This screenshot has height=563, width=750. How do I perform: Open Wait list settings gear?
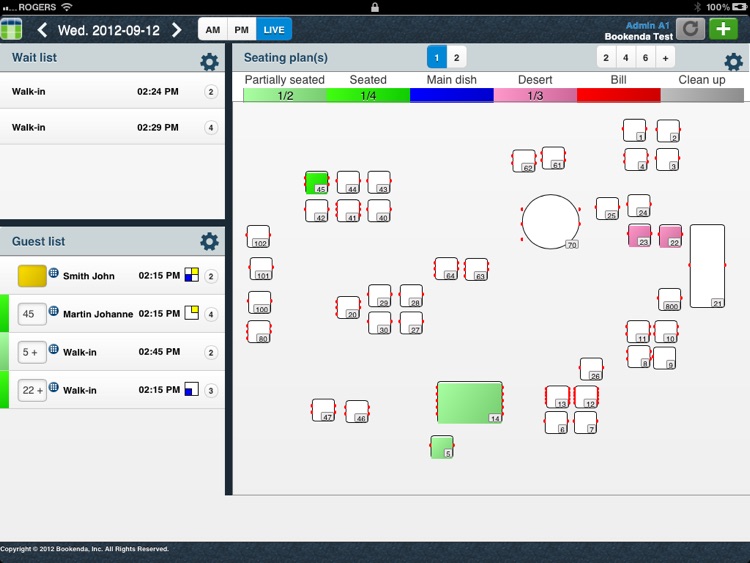click(x=209, y=62)
